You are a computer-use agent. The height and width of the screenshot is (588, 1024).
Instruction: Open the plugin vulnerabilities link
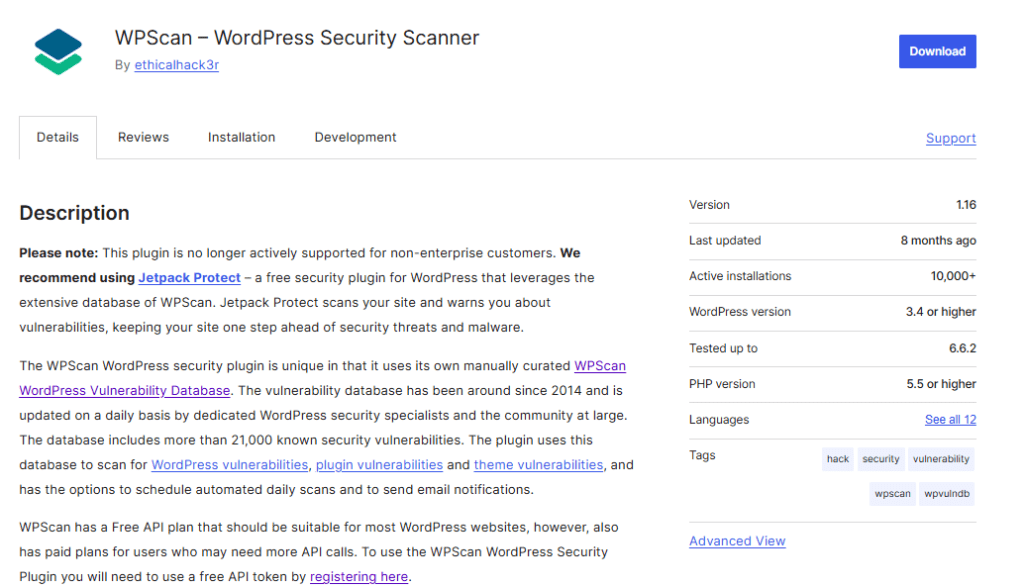(x=379, y=465)
